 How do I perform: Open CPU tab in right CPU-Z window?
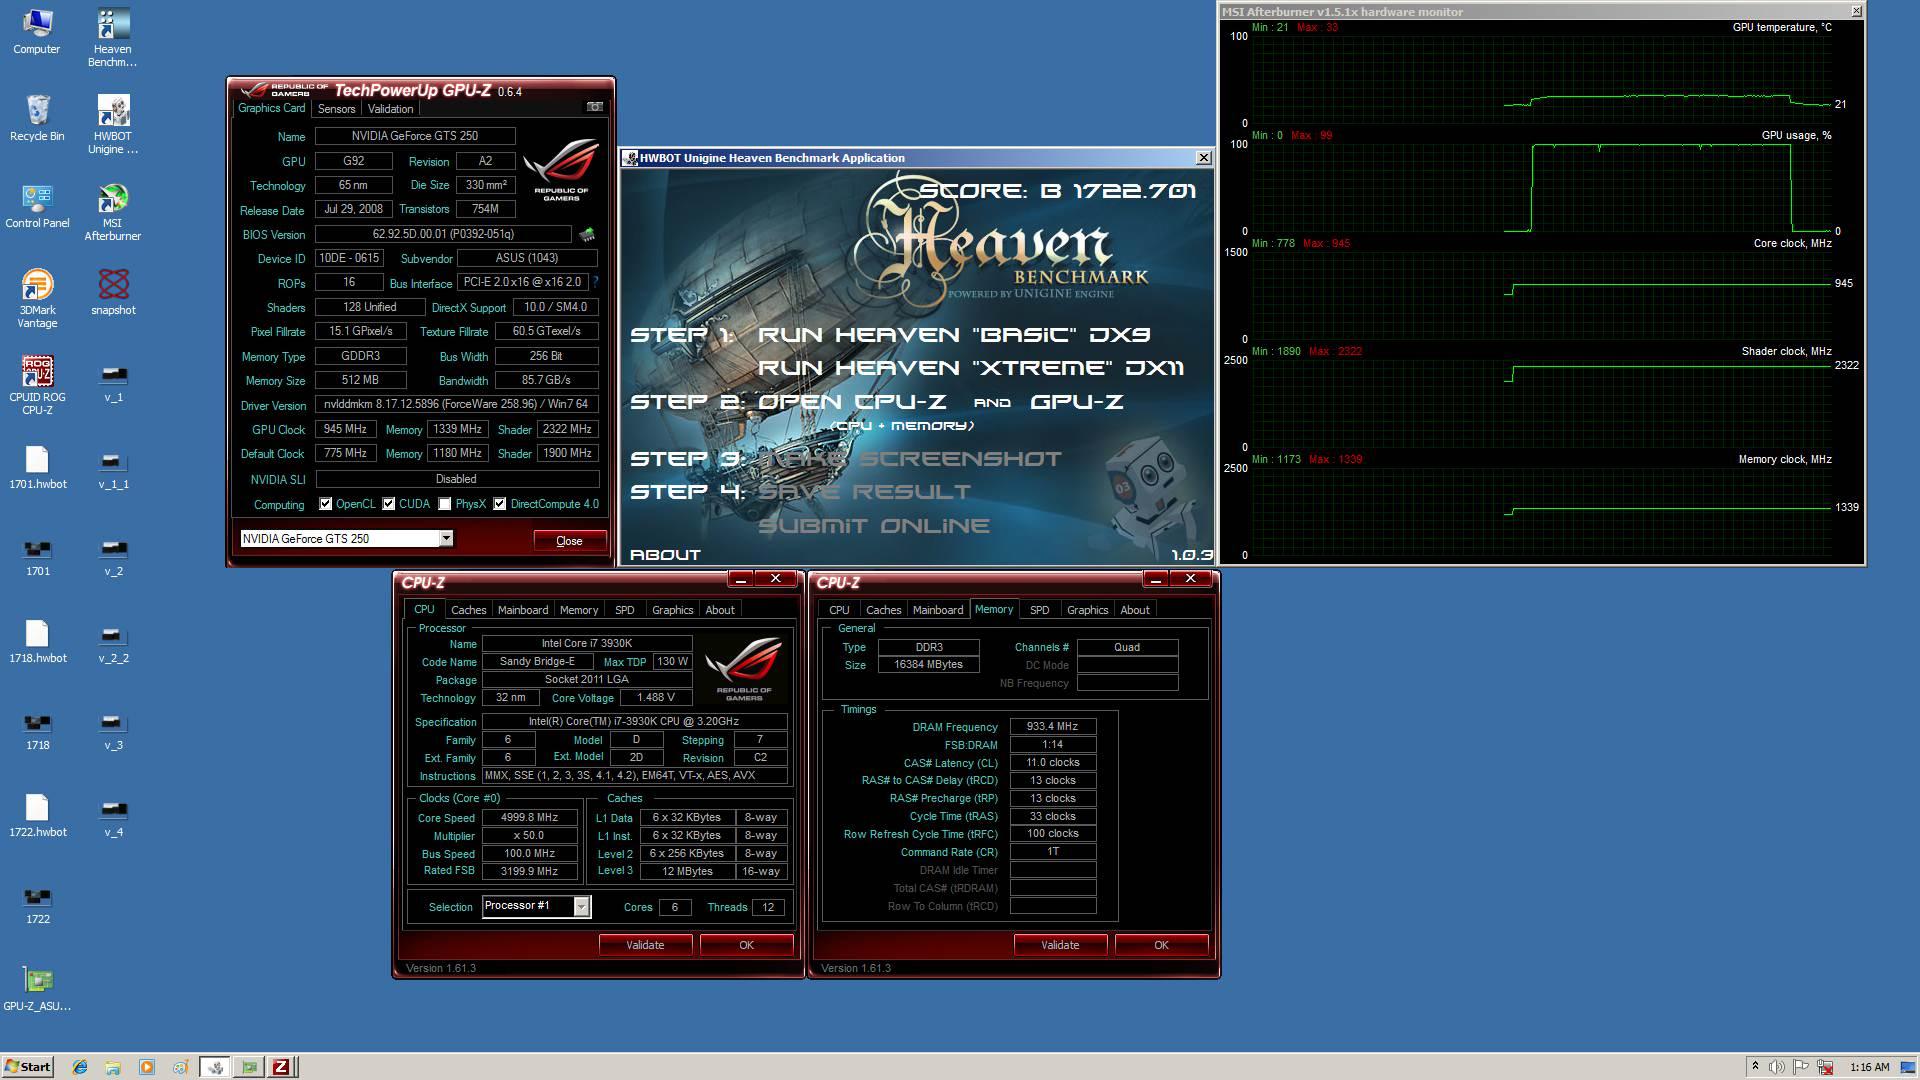839,610
